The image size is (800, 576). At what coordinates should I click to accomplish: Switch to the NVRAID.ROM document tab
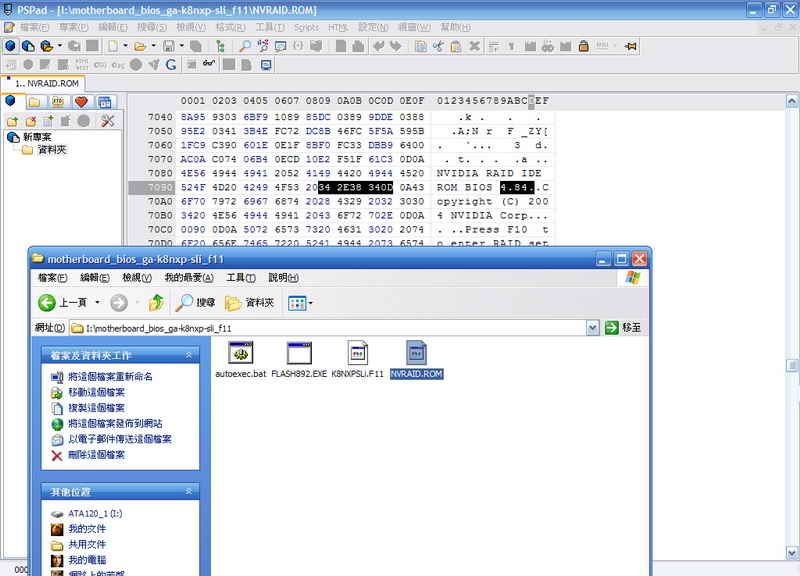pyautogui.click(x=47, y=84)
